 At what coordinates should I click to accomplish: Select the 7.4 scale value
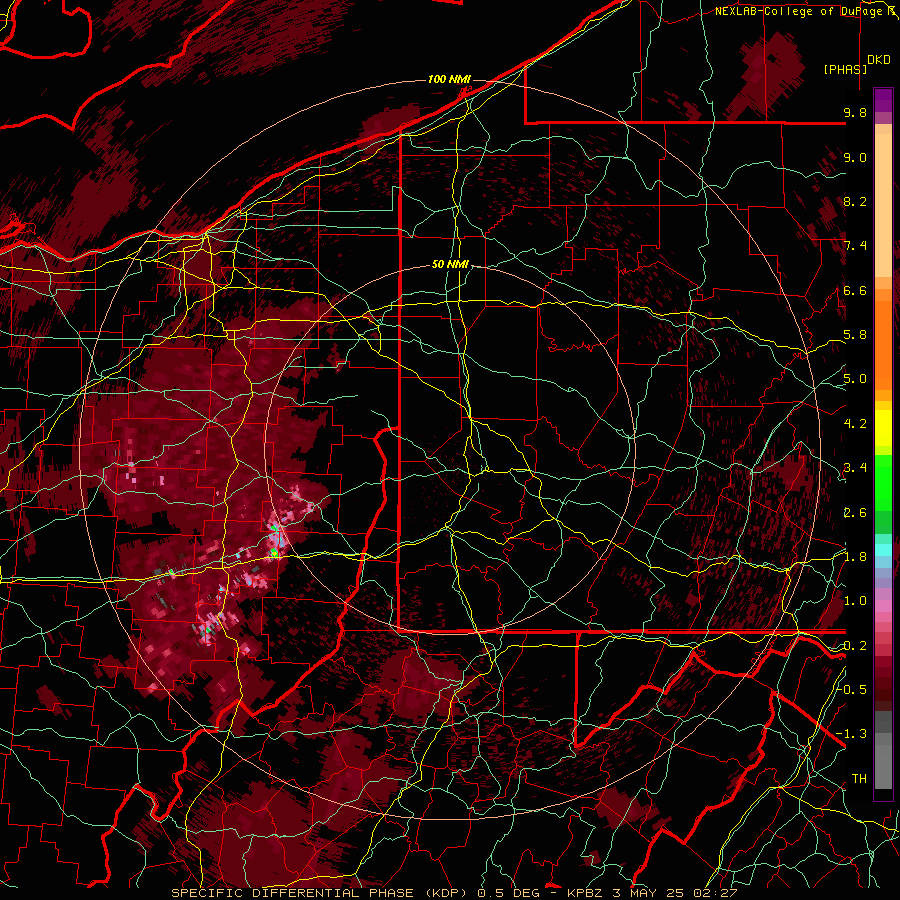[855, 246]
